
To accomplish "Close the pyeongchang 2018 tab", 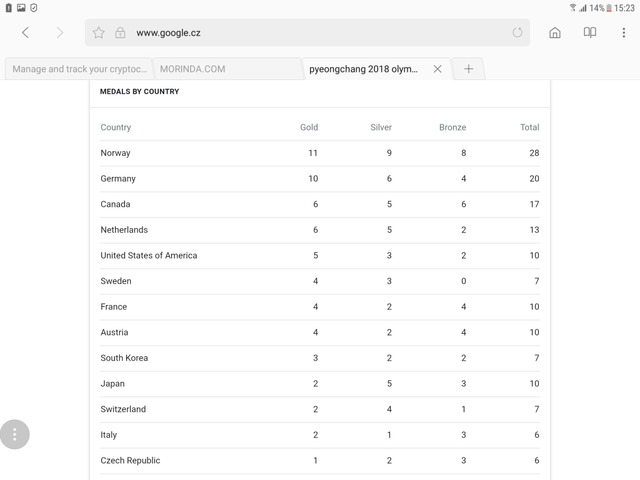I will click(438, 69).
